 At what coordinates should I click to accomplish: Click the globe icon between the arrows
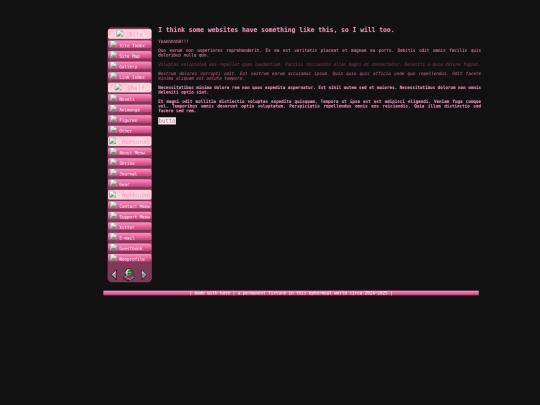click(x=129, y=274)
